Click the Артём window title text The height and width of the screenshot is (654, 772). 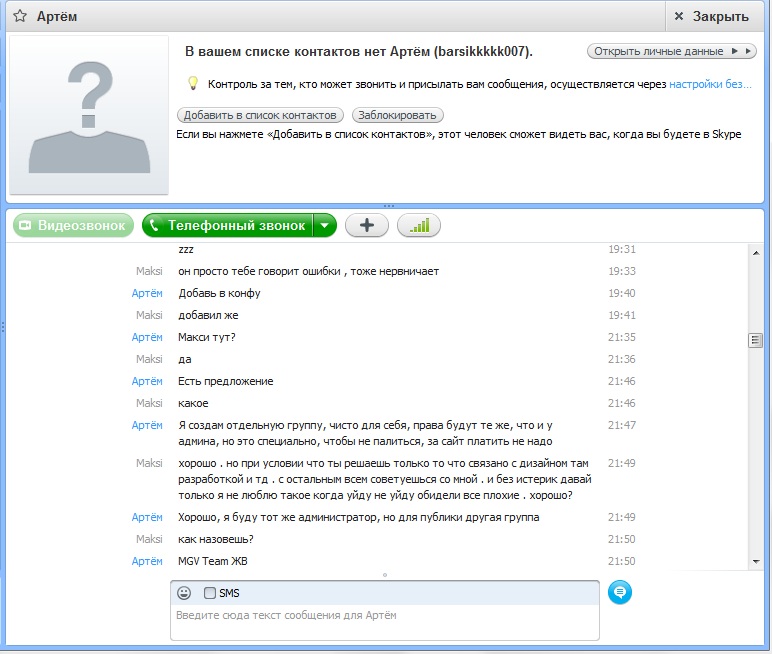coord(57,16)
